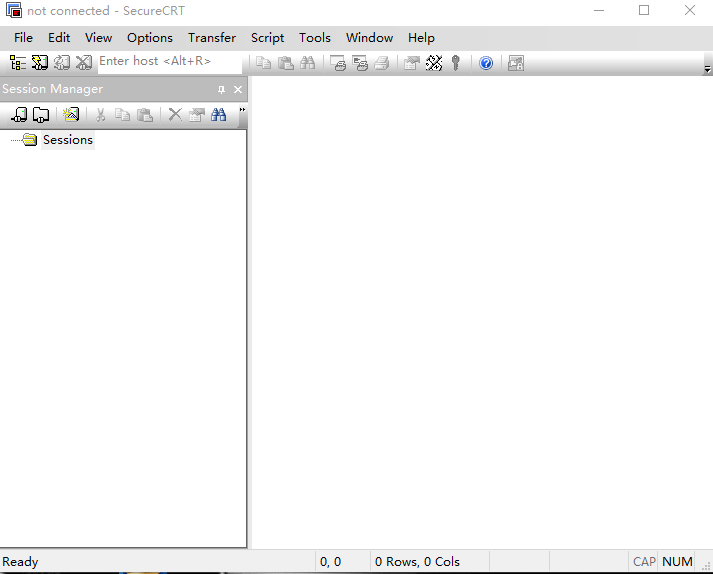Viewport: 713px width, 574px height.
Task: Open Properties icon in Session Manager toolbar
Action: [196, 115]
